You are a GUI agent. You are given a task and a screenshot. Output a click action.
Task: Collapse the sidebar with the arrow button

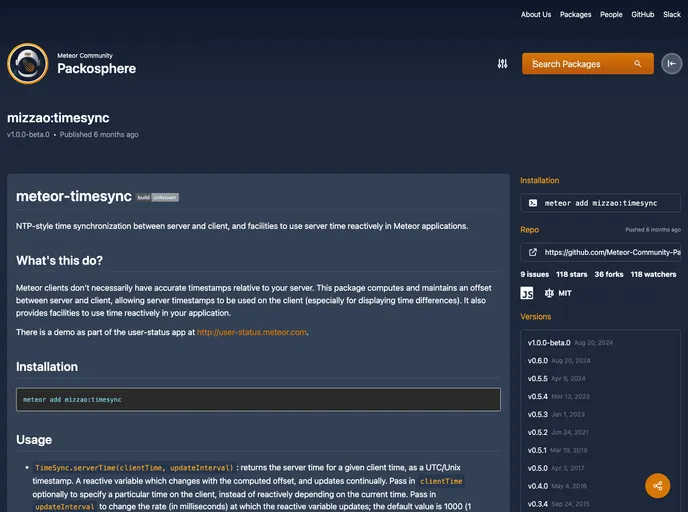point(671,64)
